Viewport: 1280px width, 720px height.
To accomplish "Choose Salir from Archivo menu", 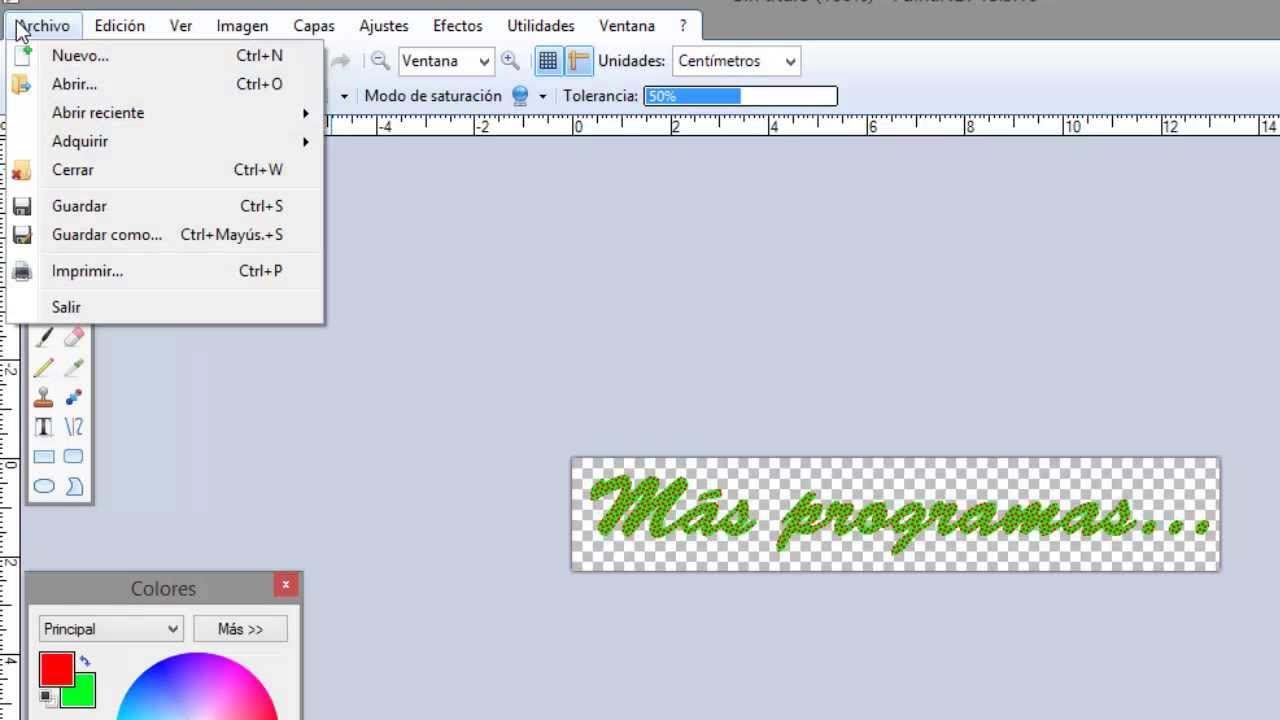I will pos(167,307).
